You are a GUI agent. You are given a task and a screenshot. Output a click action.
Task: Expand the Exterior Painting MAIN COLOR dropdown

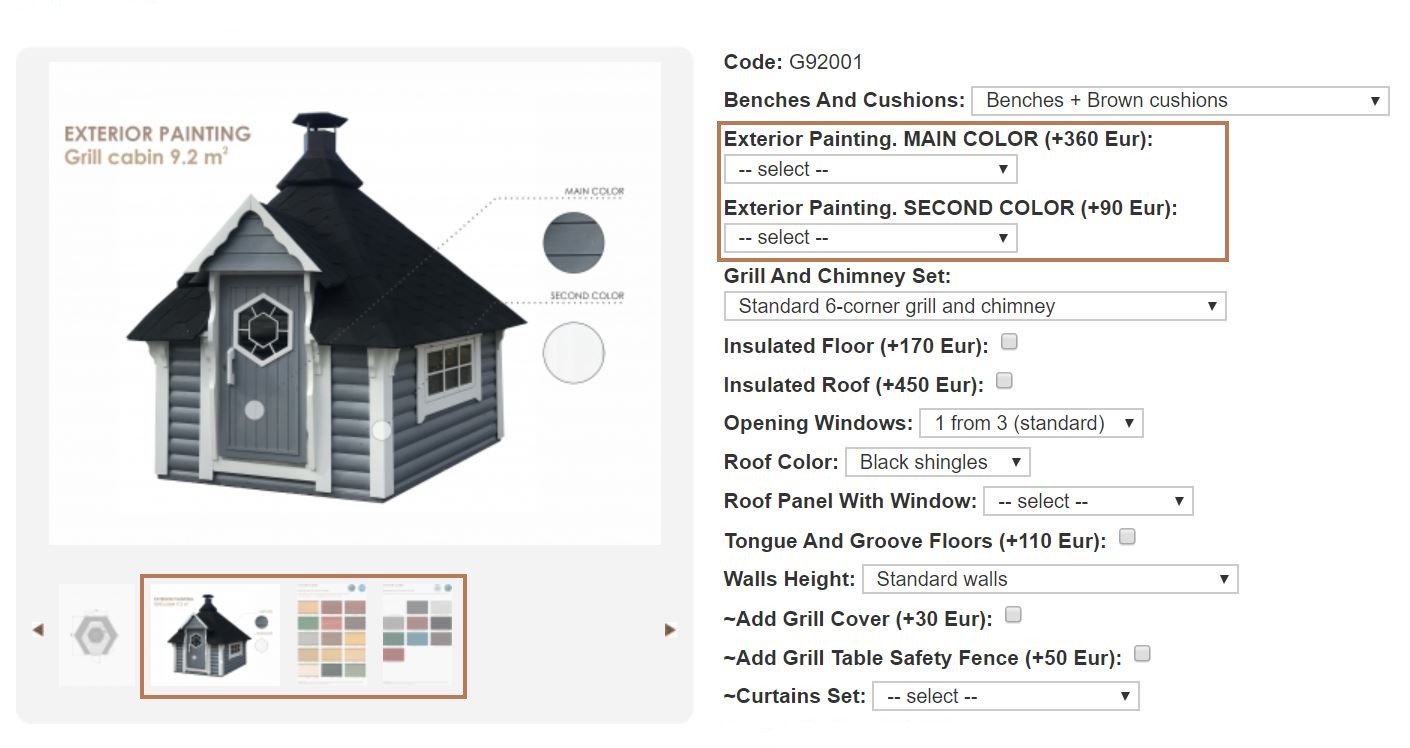click(870, 169)
